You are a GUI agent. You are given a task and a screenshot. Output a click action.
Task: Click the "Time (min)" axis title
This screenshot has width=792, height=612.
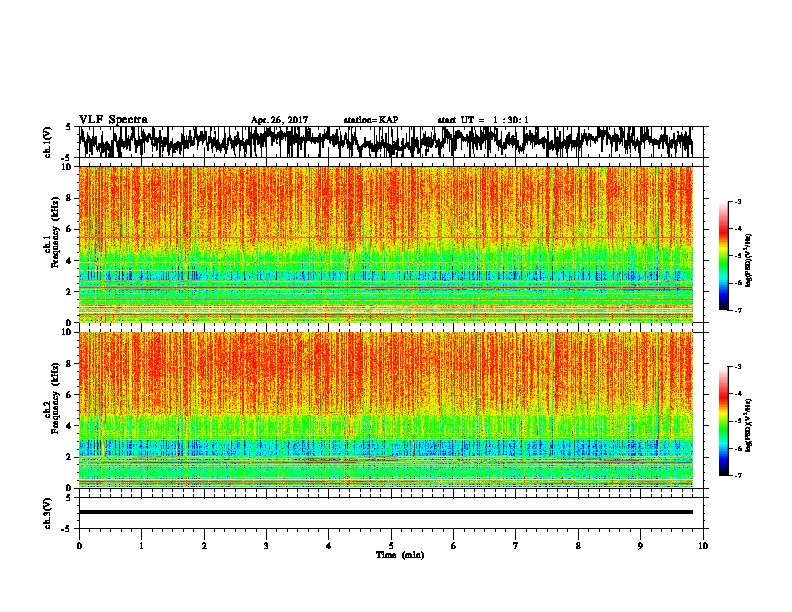(x=400, y=555)
